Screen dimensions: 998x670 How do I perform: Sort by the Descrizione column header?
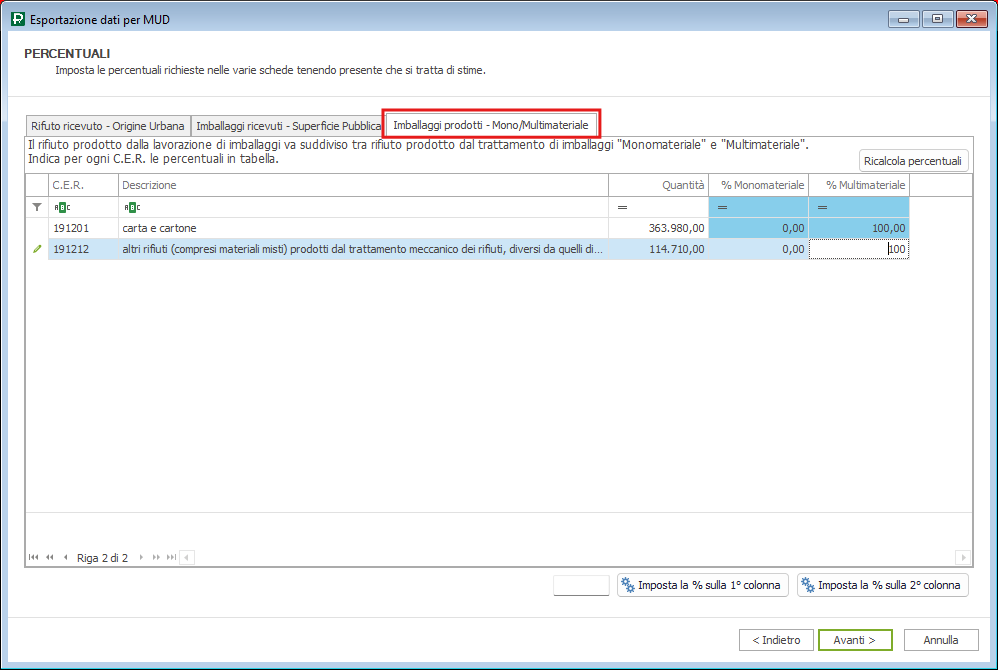(363, 185)
